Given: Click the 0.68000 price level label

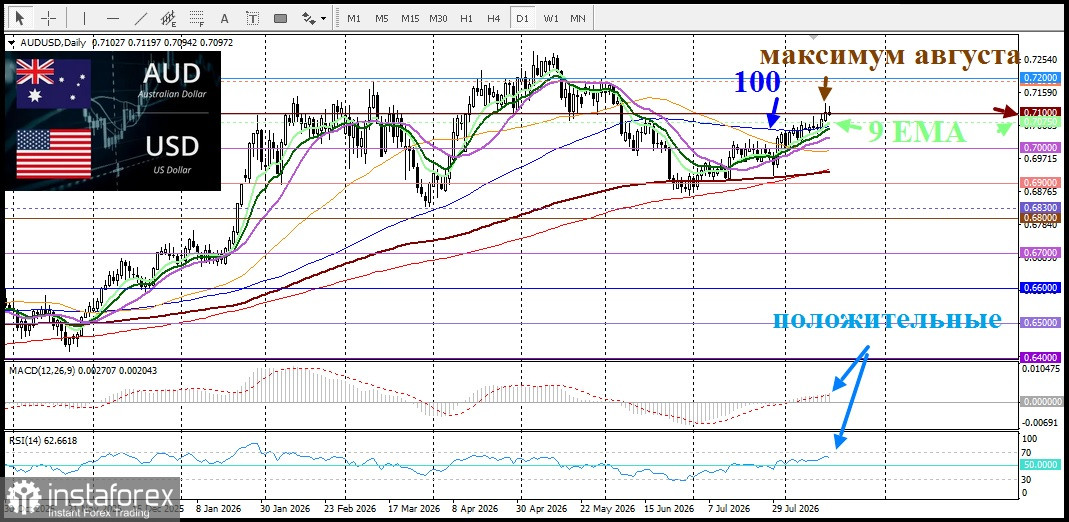Looking at the screenshot, I should (1040, 217).
